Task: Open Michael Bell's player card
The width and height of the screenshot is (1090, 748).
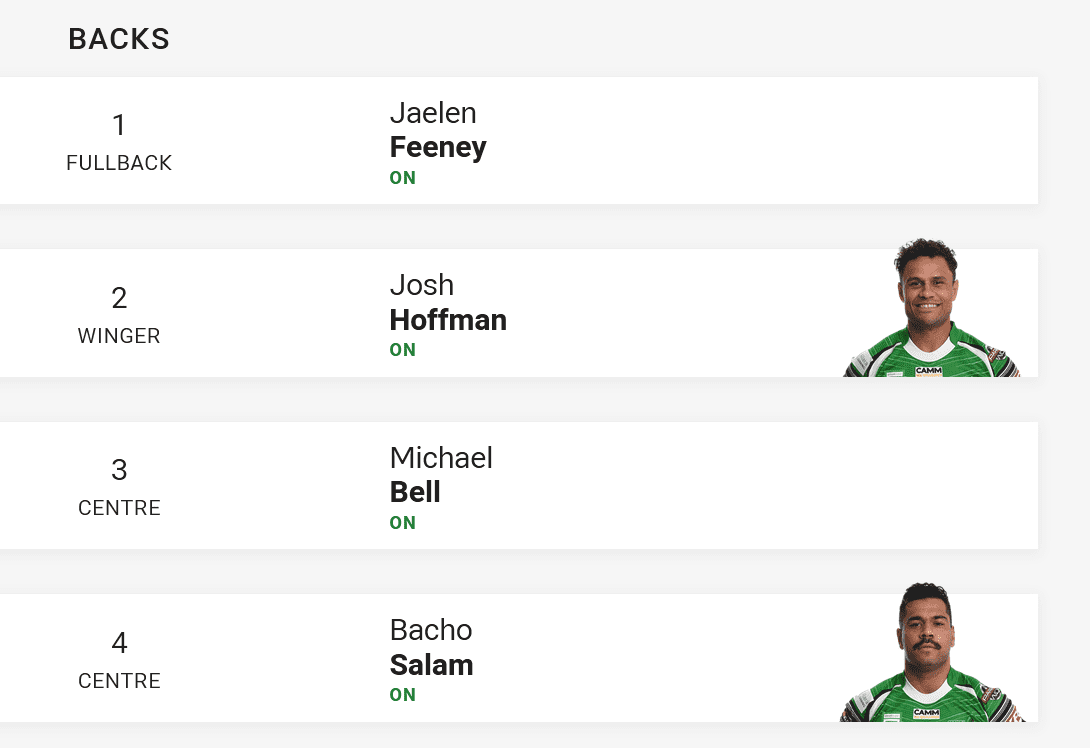Action: [x=519, y=485]
